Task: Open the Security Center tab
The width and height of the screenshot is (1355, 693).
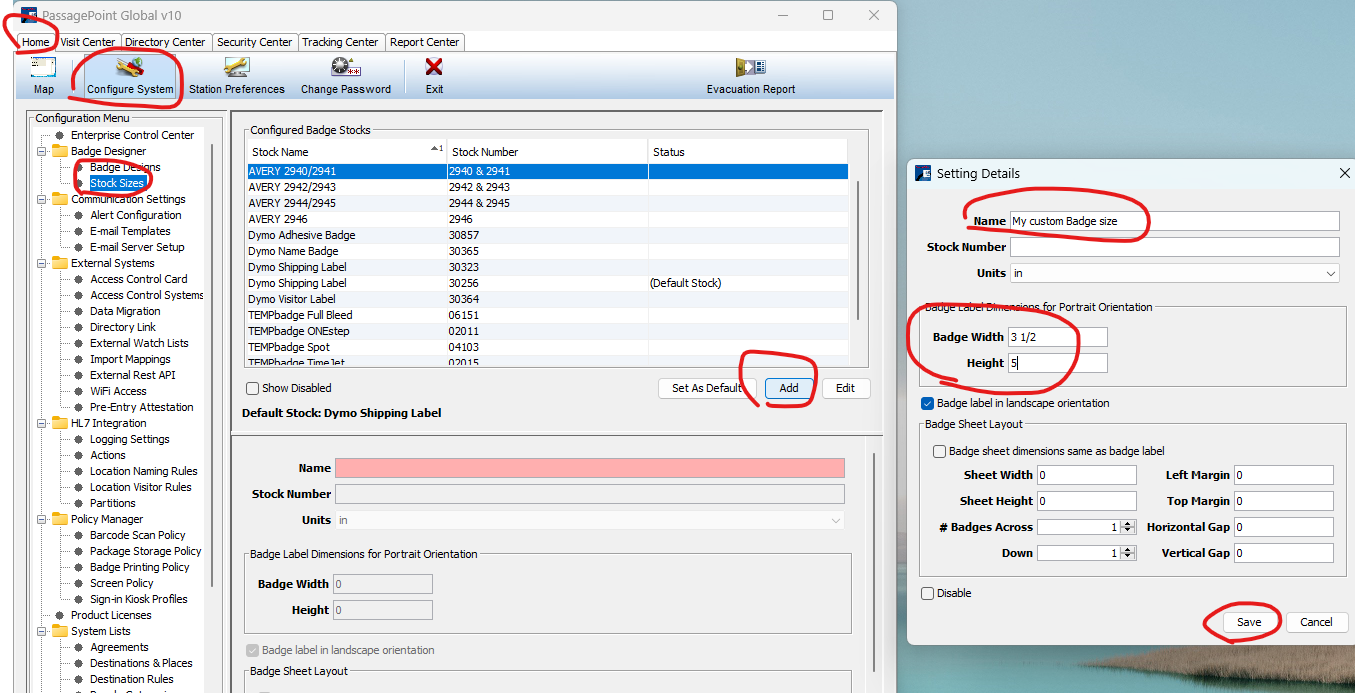Action: [255, 42]
